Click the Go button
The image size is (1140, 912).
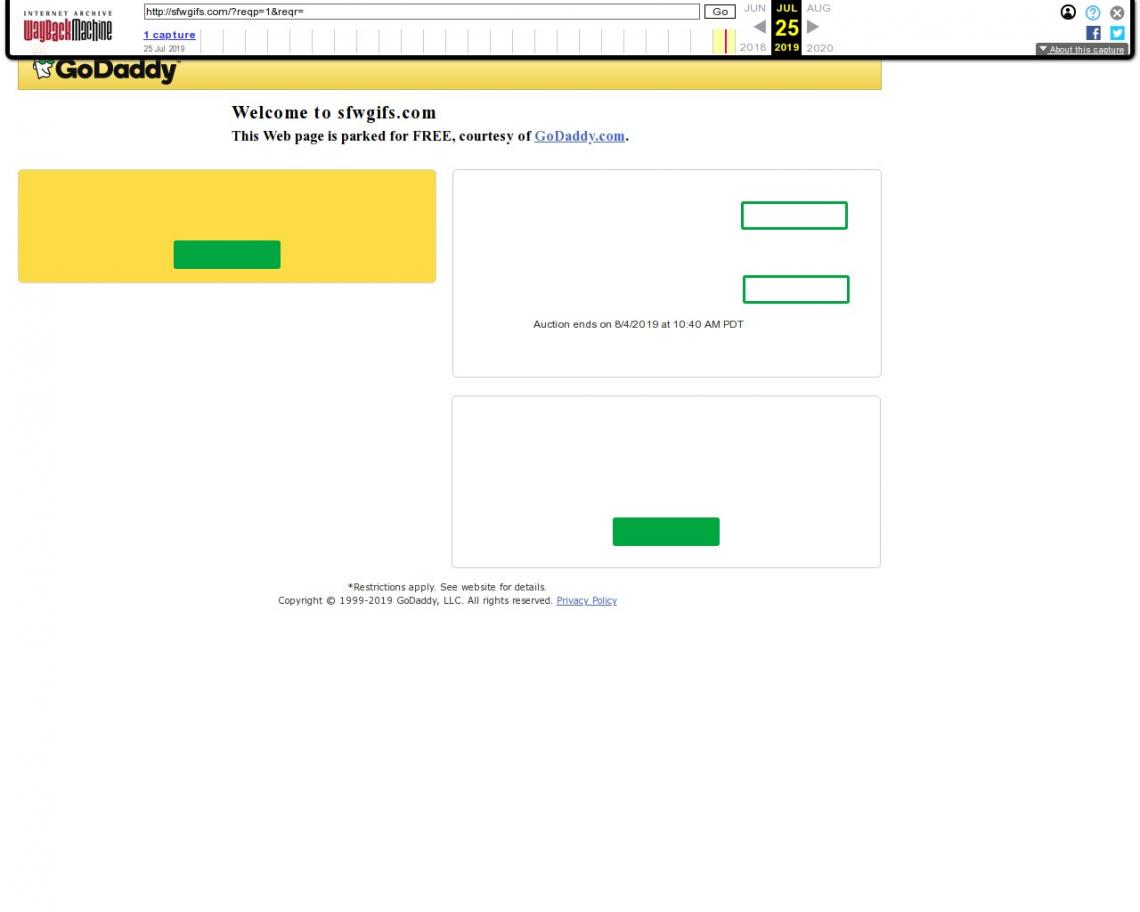[x=720, y=12]
